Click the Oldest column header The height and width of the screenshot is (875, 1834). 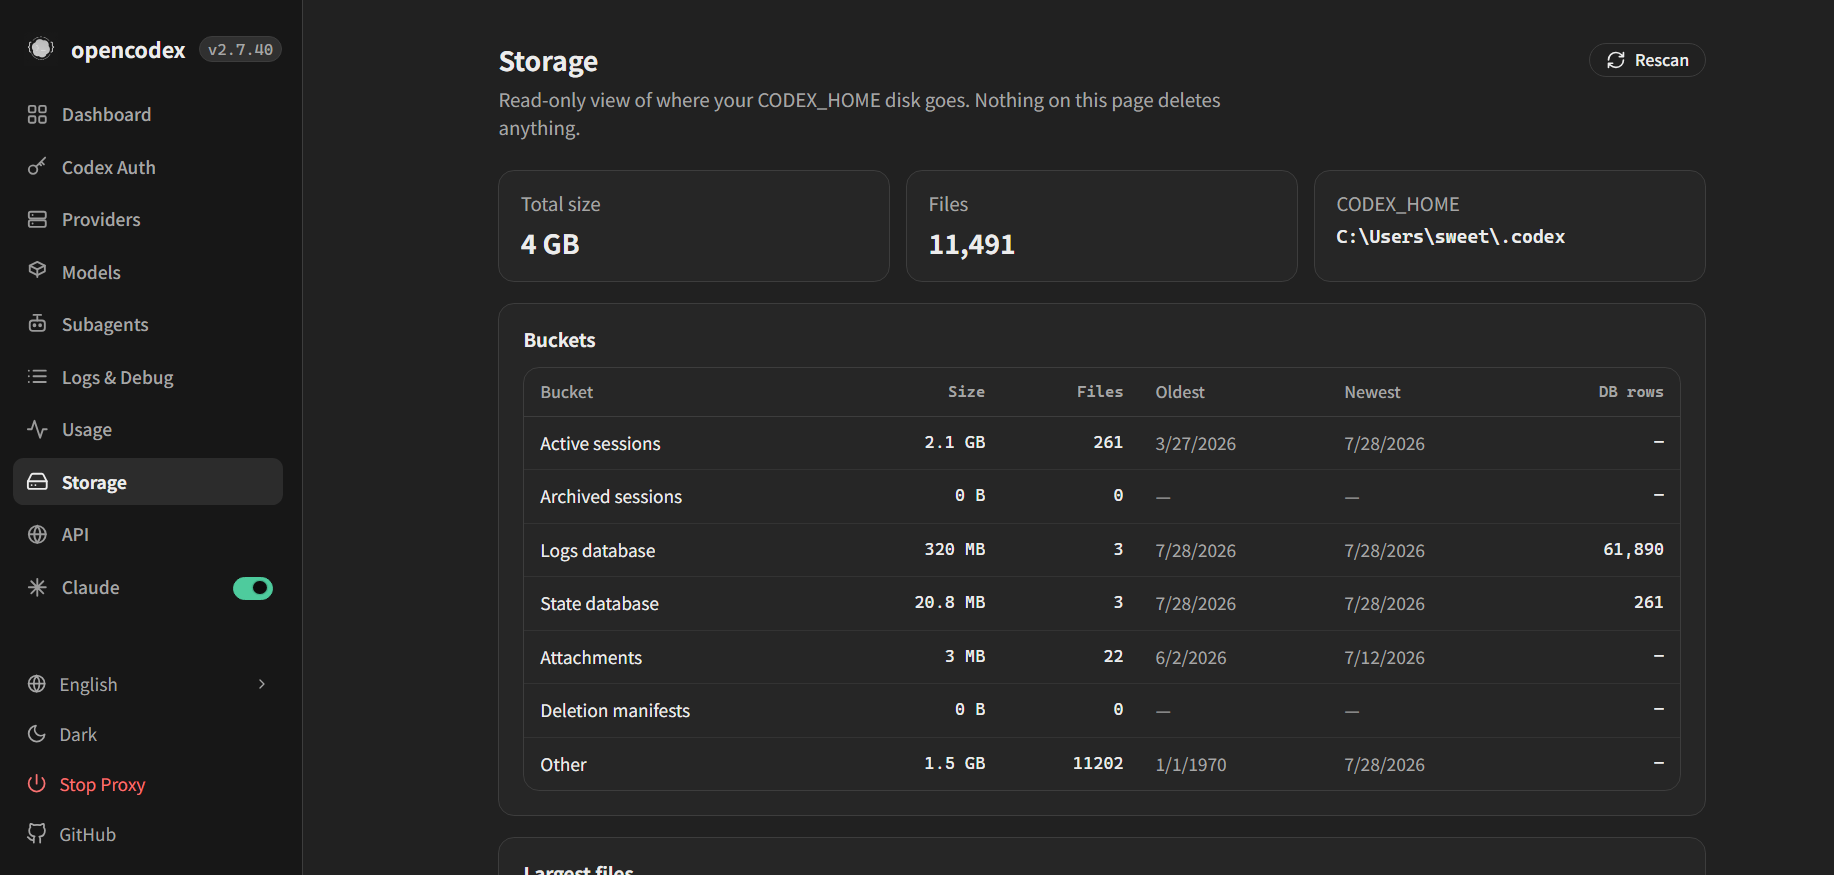(x=1180, y=392)
